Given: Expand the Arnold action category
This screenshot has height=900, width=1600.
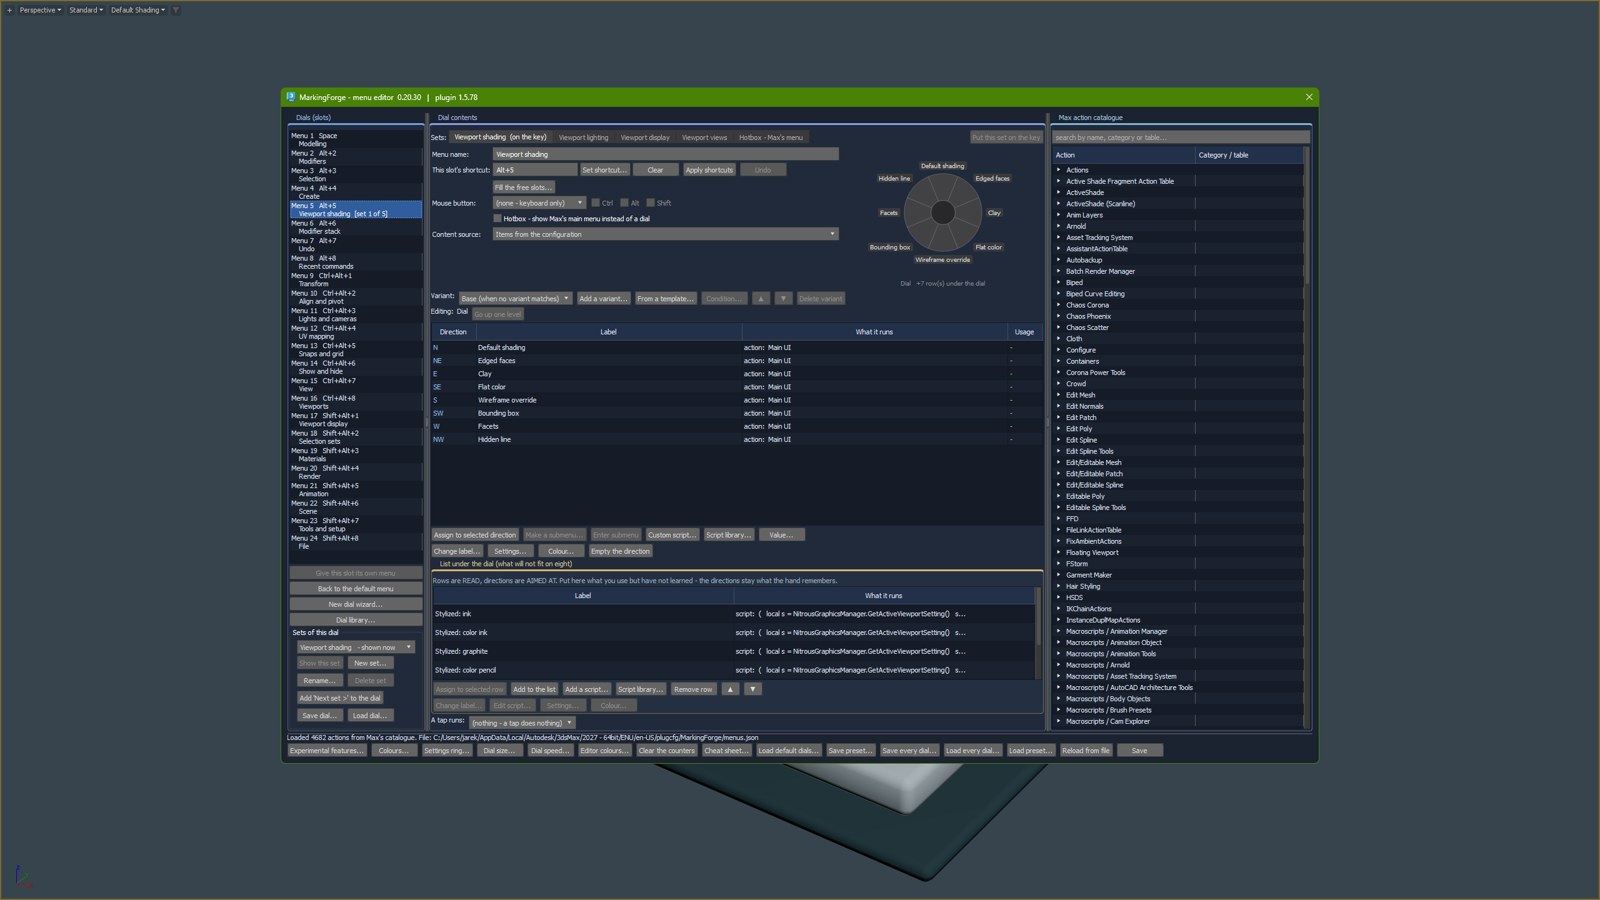Looking at the screenshot, I should pos(1059,226).
